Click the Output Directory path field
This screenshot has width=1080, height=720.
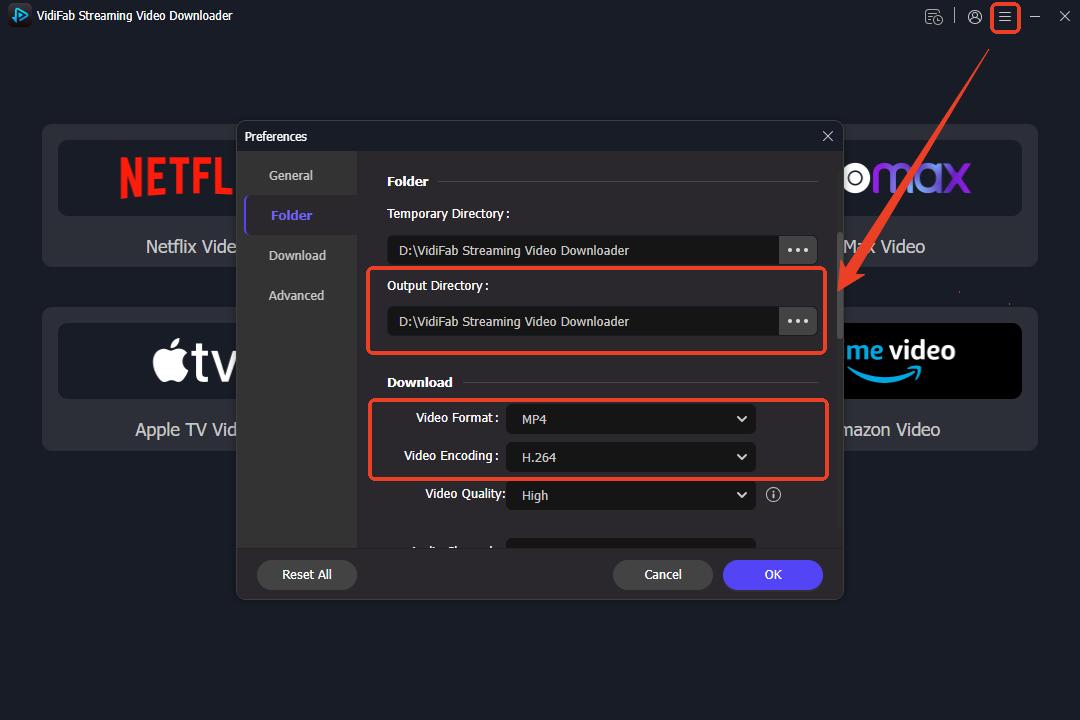click(x=583, y=321)
